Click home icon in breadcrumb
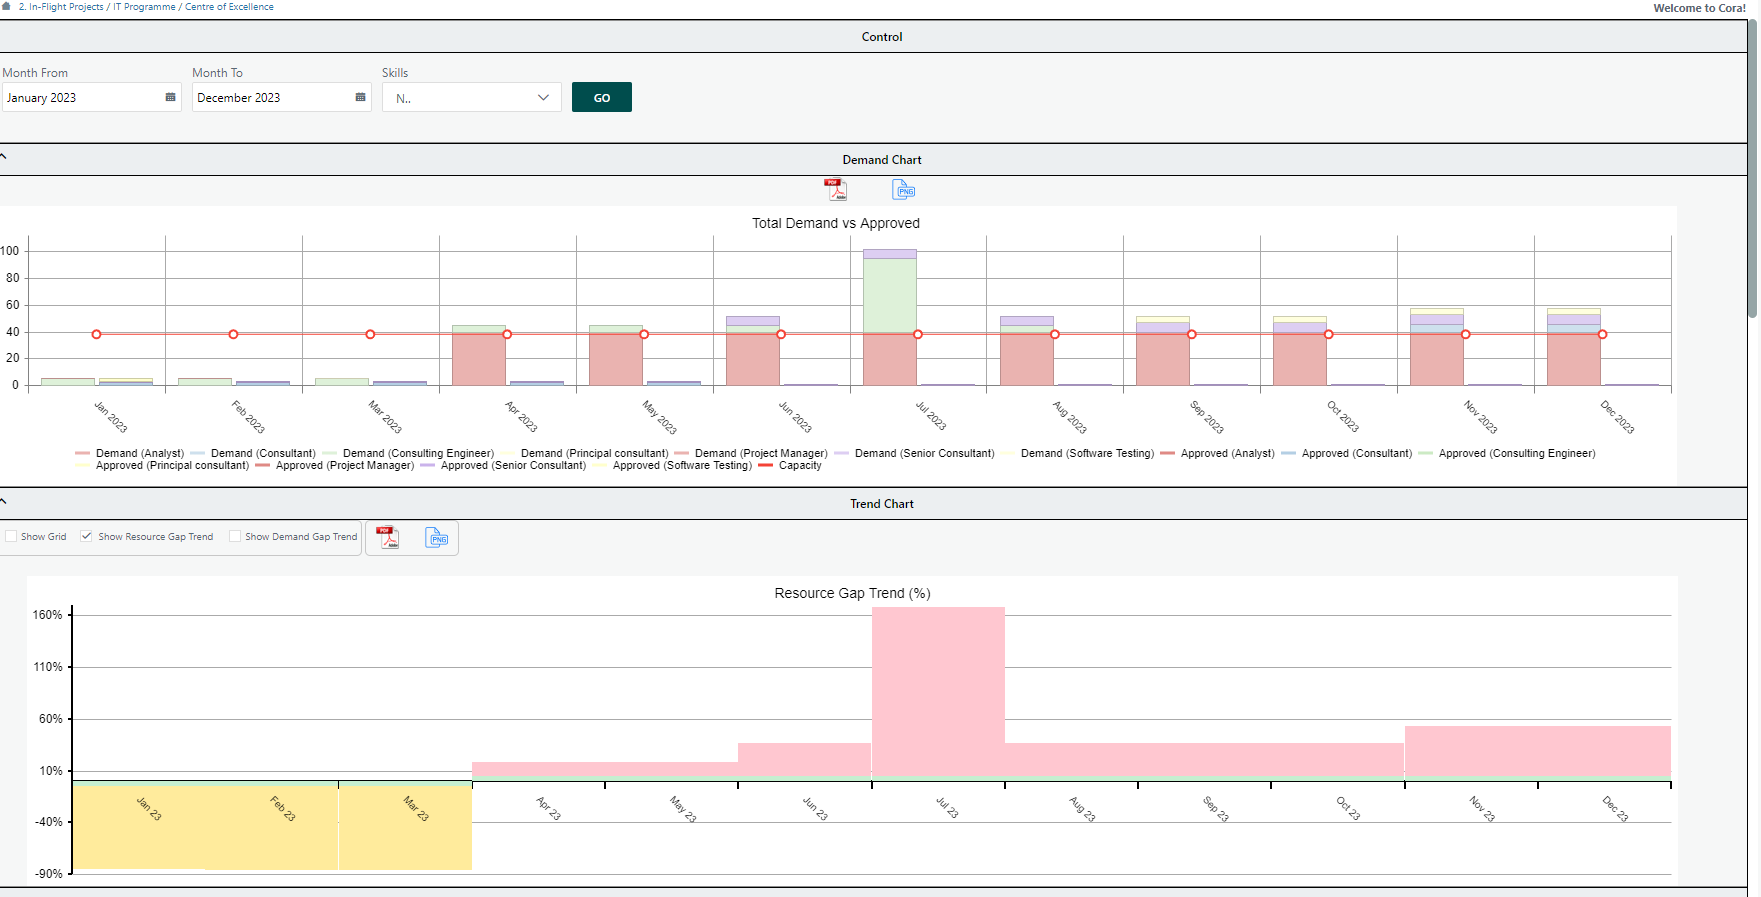The height and width of the screenshot is (897, 1761). (x=6, y=6)
